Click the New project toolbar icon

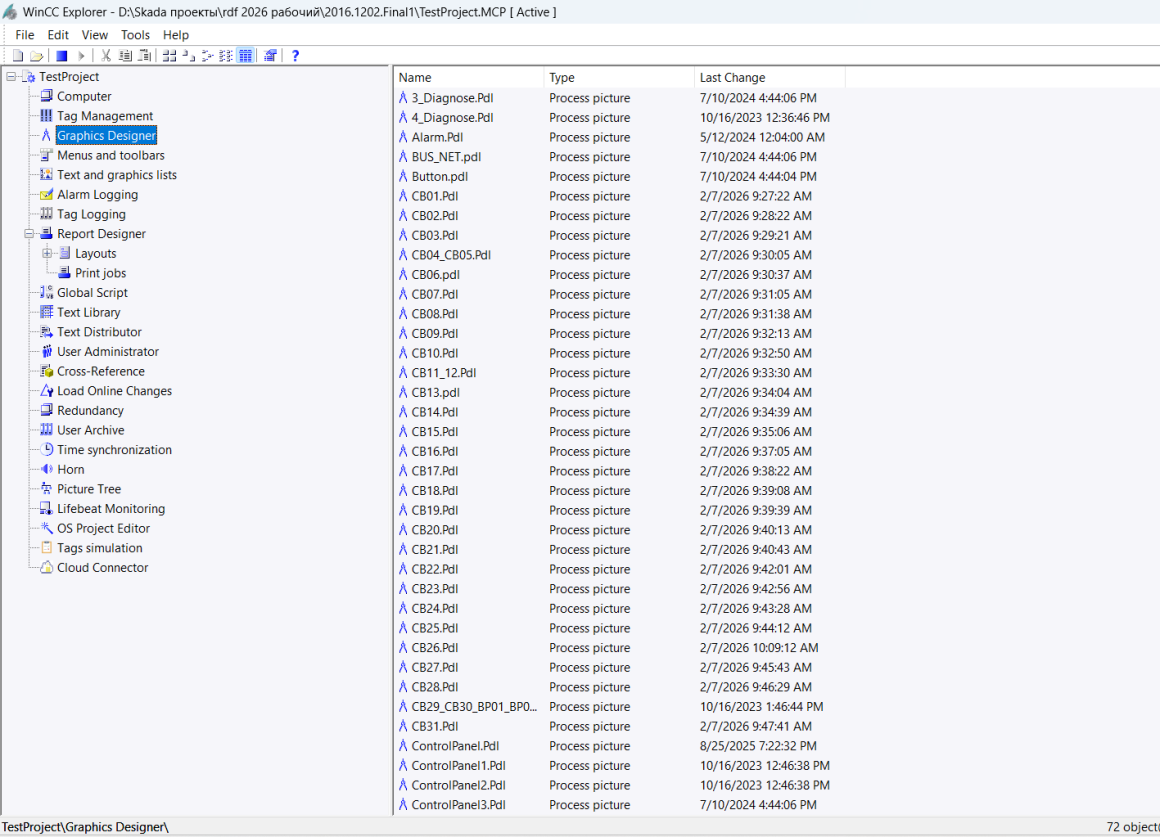tap(18, 56)
